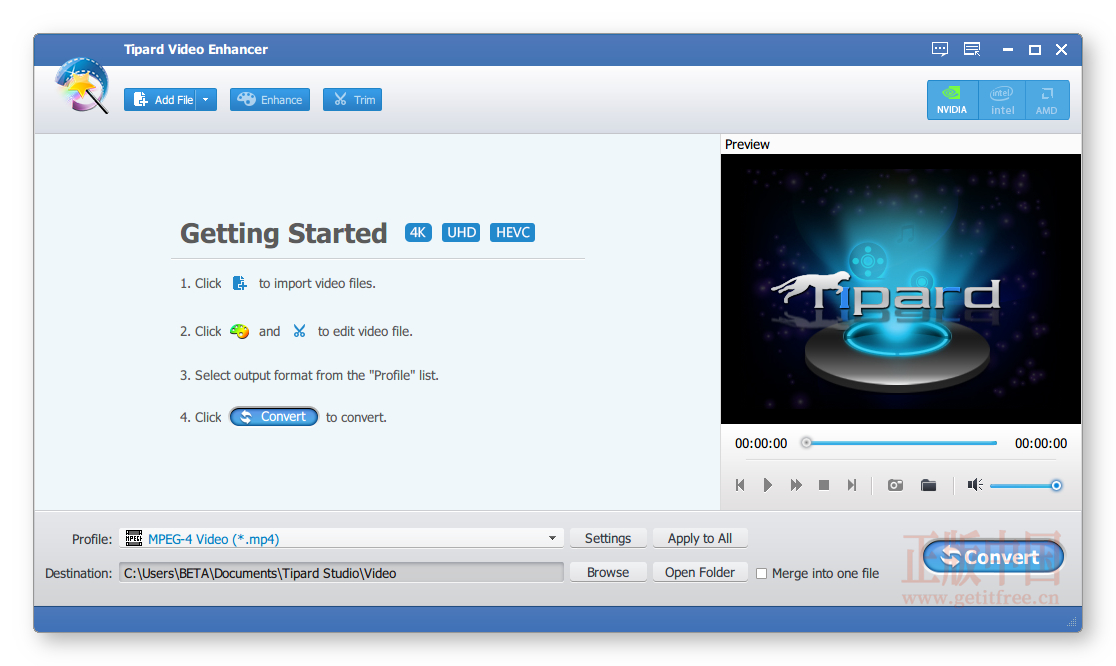Click the HEVC badge
1116x666 pixels.
click(x=512, y=233)
